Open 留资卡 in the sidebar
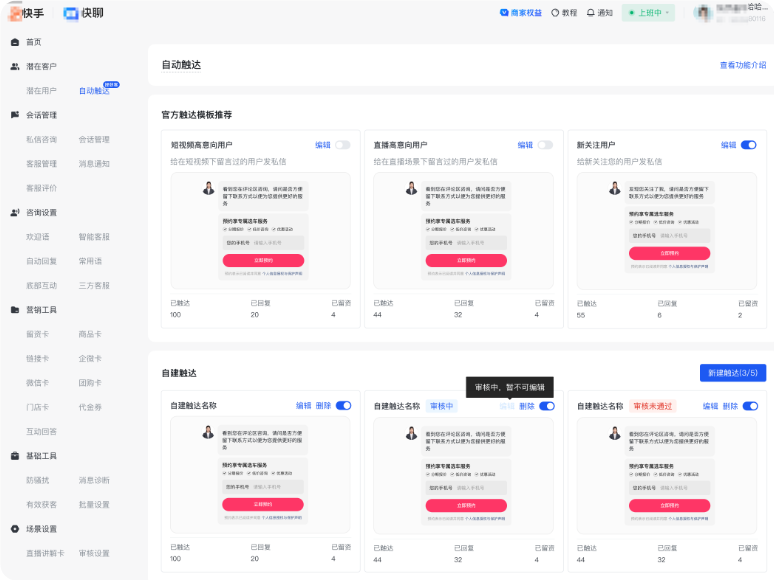Image resolution: width=774 pixels, height=580 pixels. pos(38,334)
